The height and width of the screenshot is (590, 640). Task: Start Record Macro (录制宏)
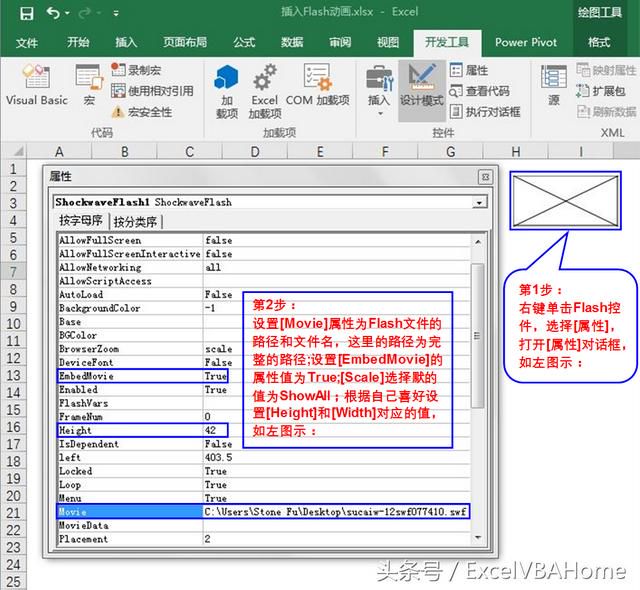pos(136,70)
